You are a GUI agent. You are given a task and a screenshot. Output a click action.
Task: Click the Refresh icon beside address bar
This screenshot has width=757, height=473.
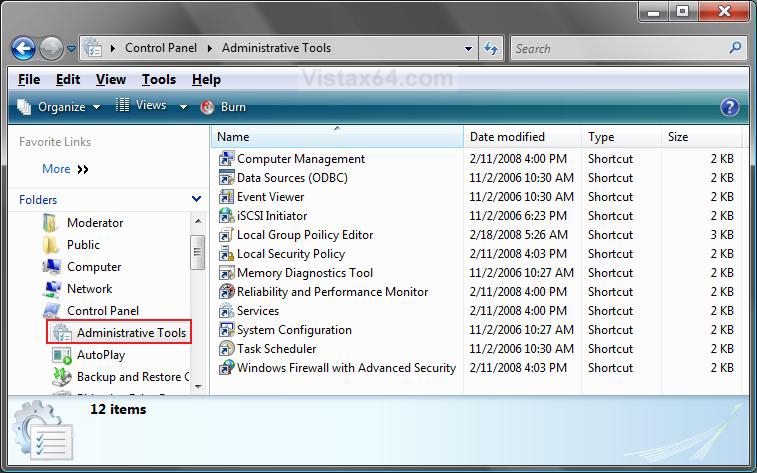[491, 48]
